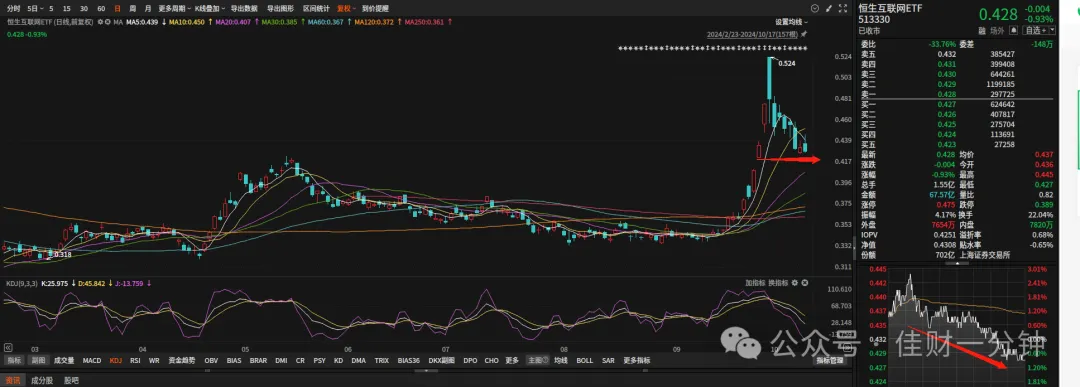Select the TRIX indicator

click(x=382, y=360)
